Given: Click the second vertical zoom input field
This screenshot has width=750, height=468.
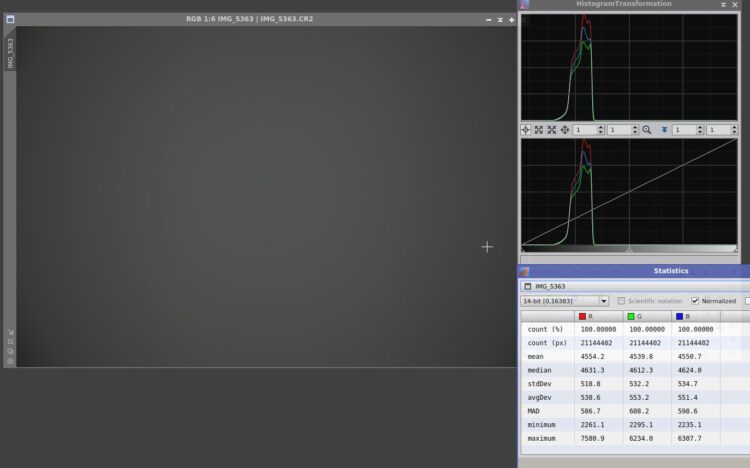Looking at the screenshot, I should coord(718,130).
